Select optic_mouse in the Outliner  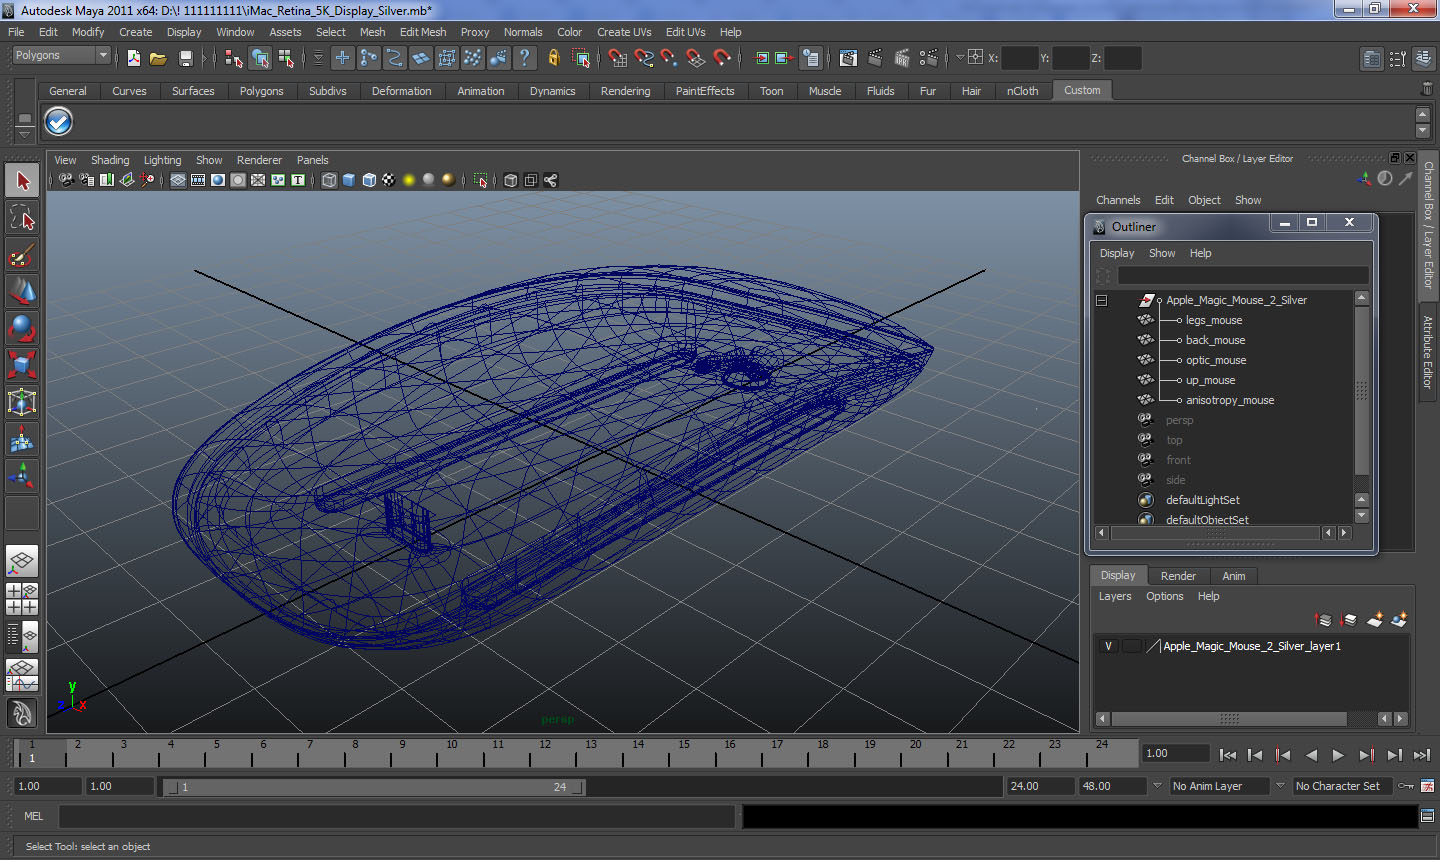[x=1216, y=360]
